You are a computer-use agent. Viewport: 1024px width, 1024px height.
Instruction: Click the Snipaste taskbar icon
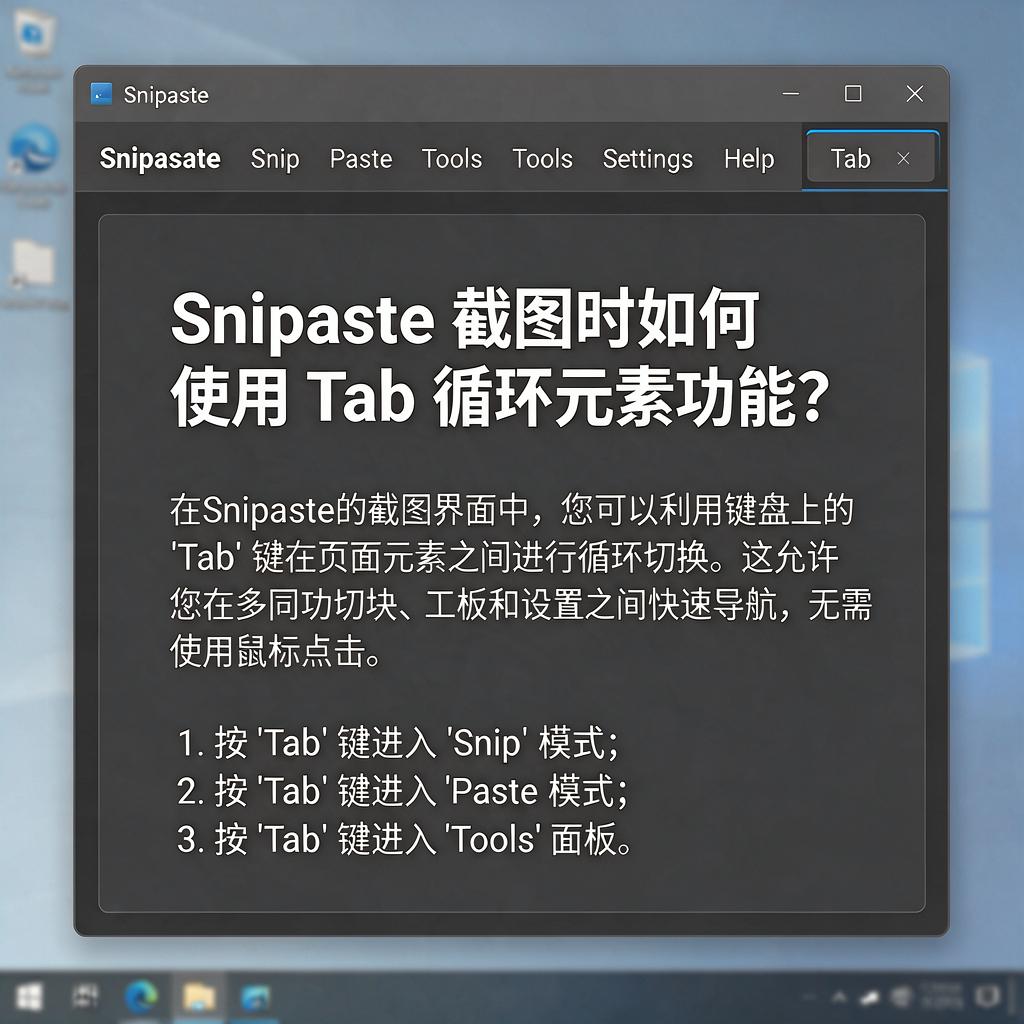255,998
